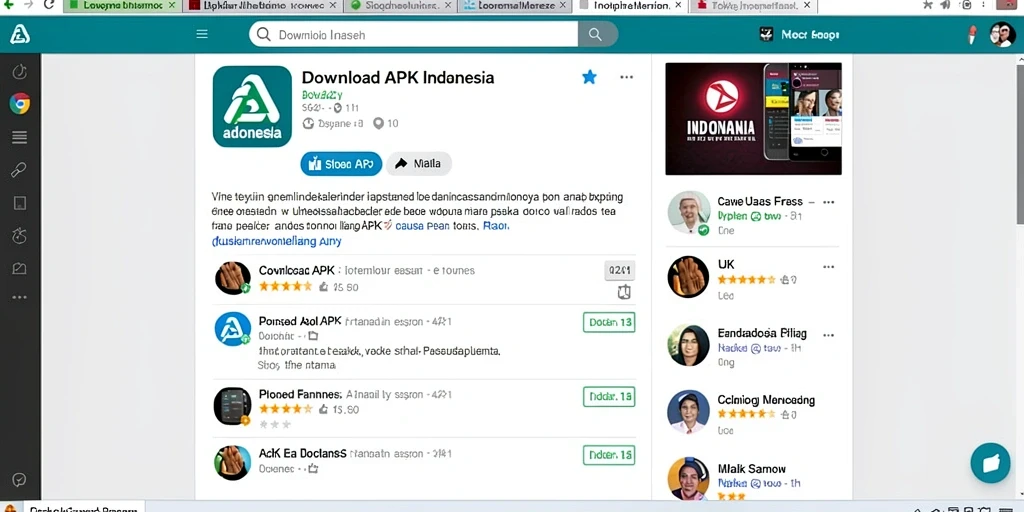Open the bug icon in the left sidebar
This screenshot has height=512, width=1024.
point(20,235)
